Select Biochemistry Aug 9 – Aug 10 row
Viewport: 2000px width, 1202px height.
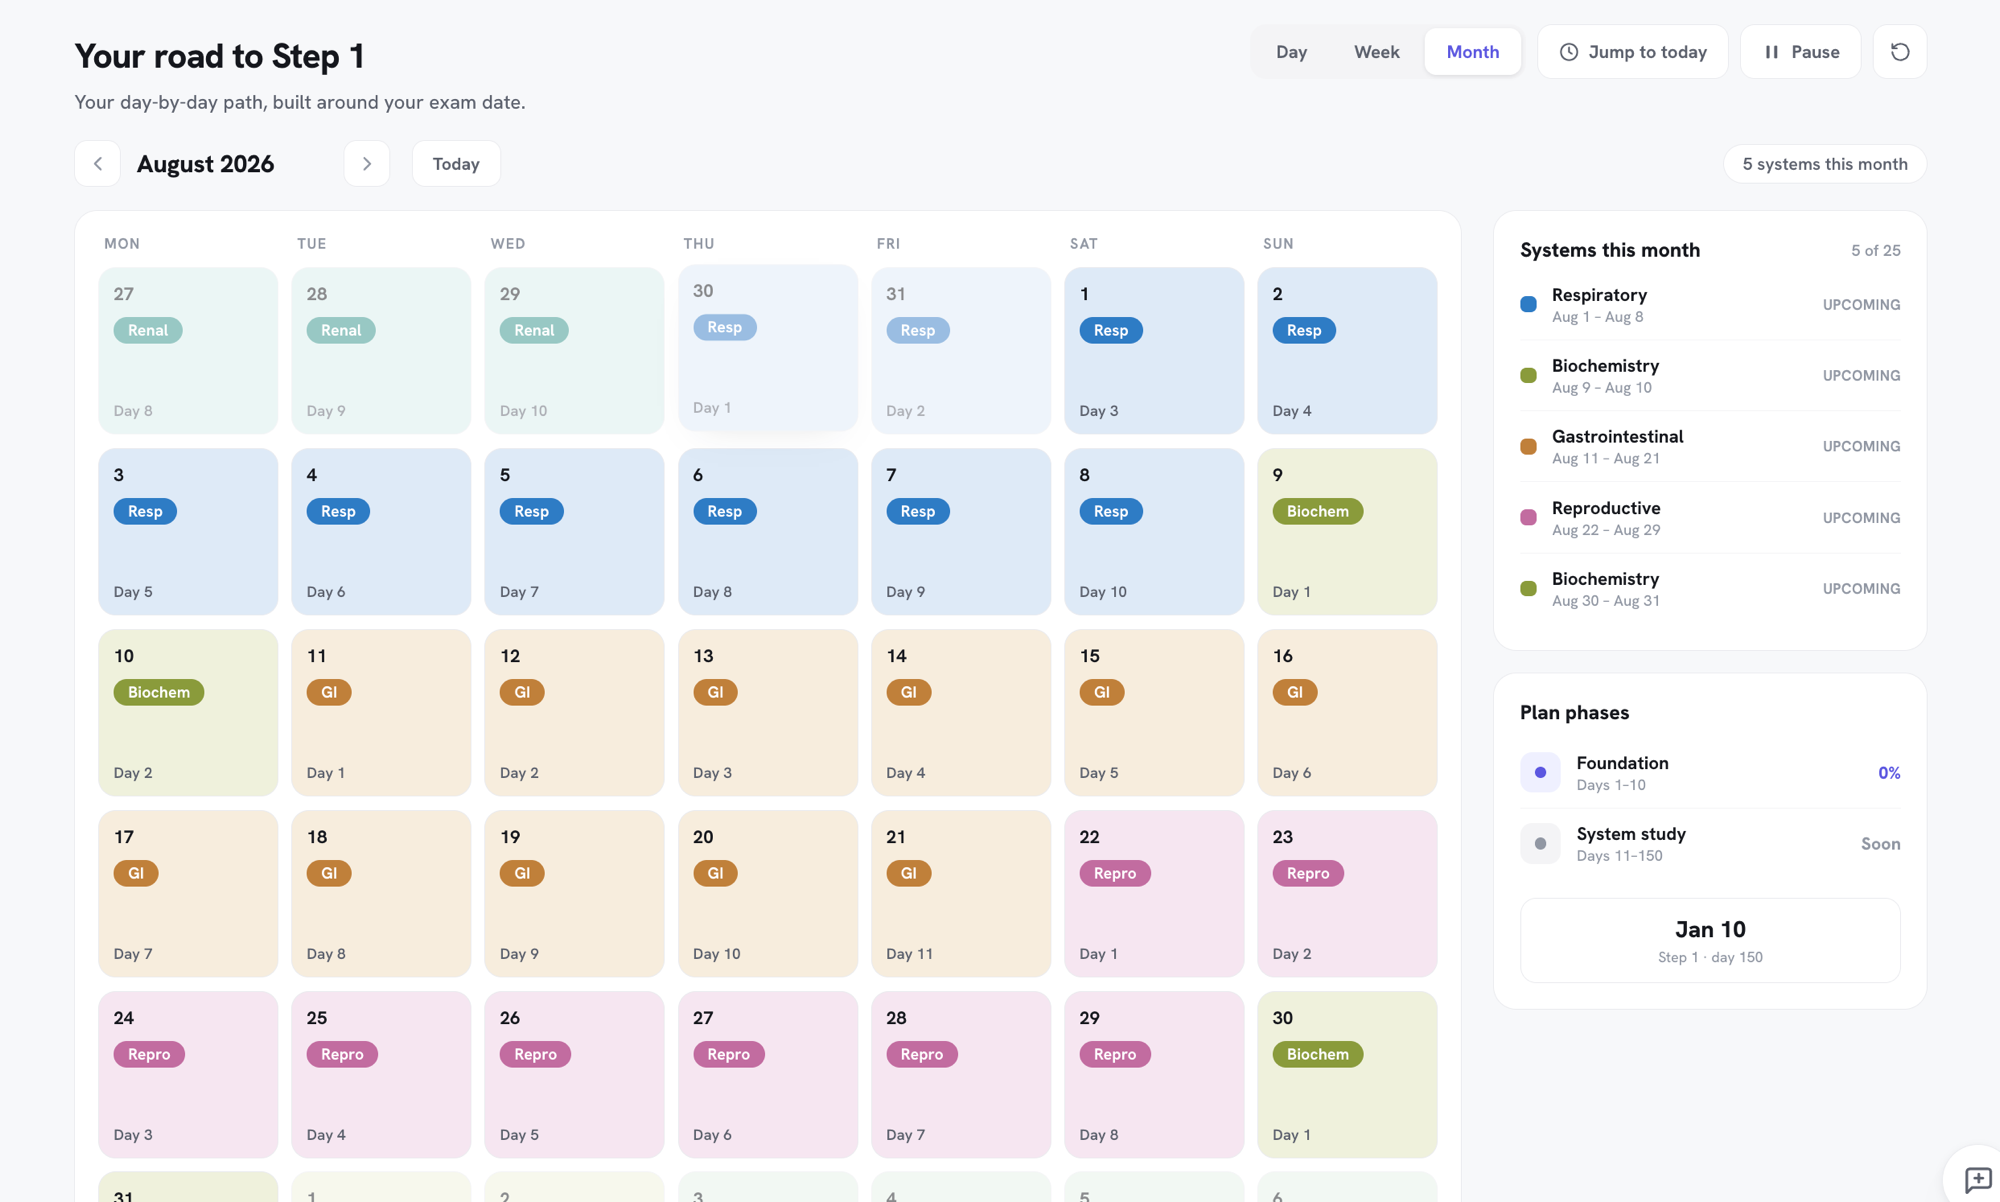(x=1710, y=376)
